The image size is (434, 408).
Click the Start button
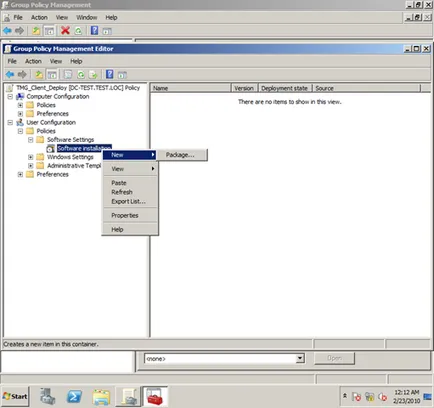(x=15, y=396)
